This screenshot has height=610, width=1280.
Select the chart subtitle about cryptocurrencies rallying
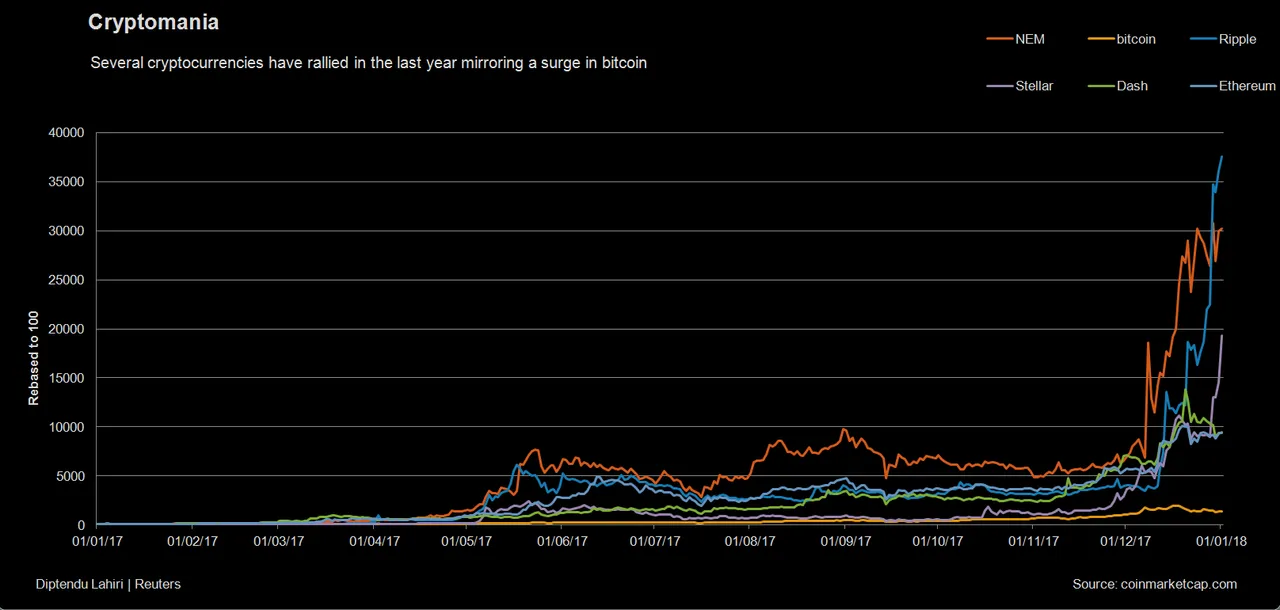point(368,62)
